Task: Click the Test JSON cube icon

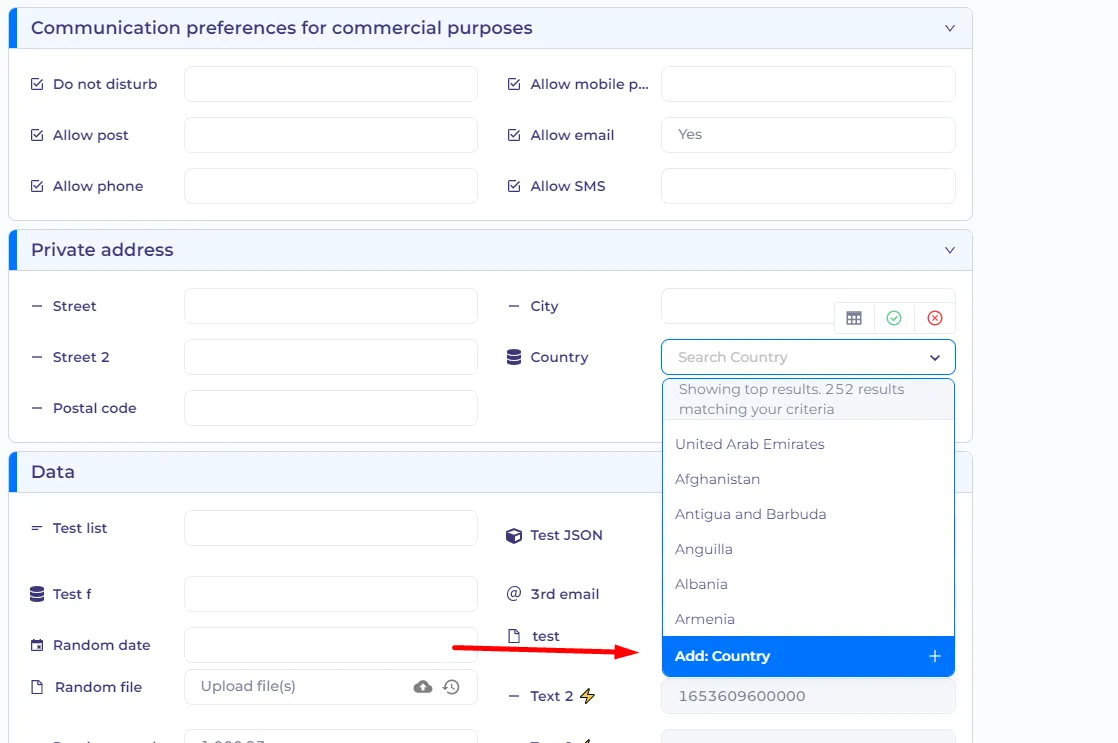Action: tap(513, 536)
